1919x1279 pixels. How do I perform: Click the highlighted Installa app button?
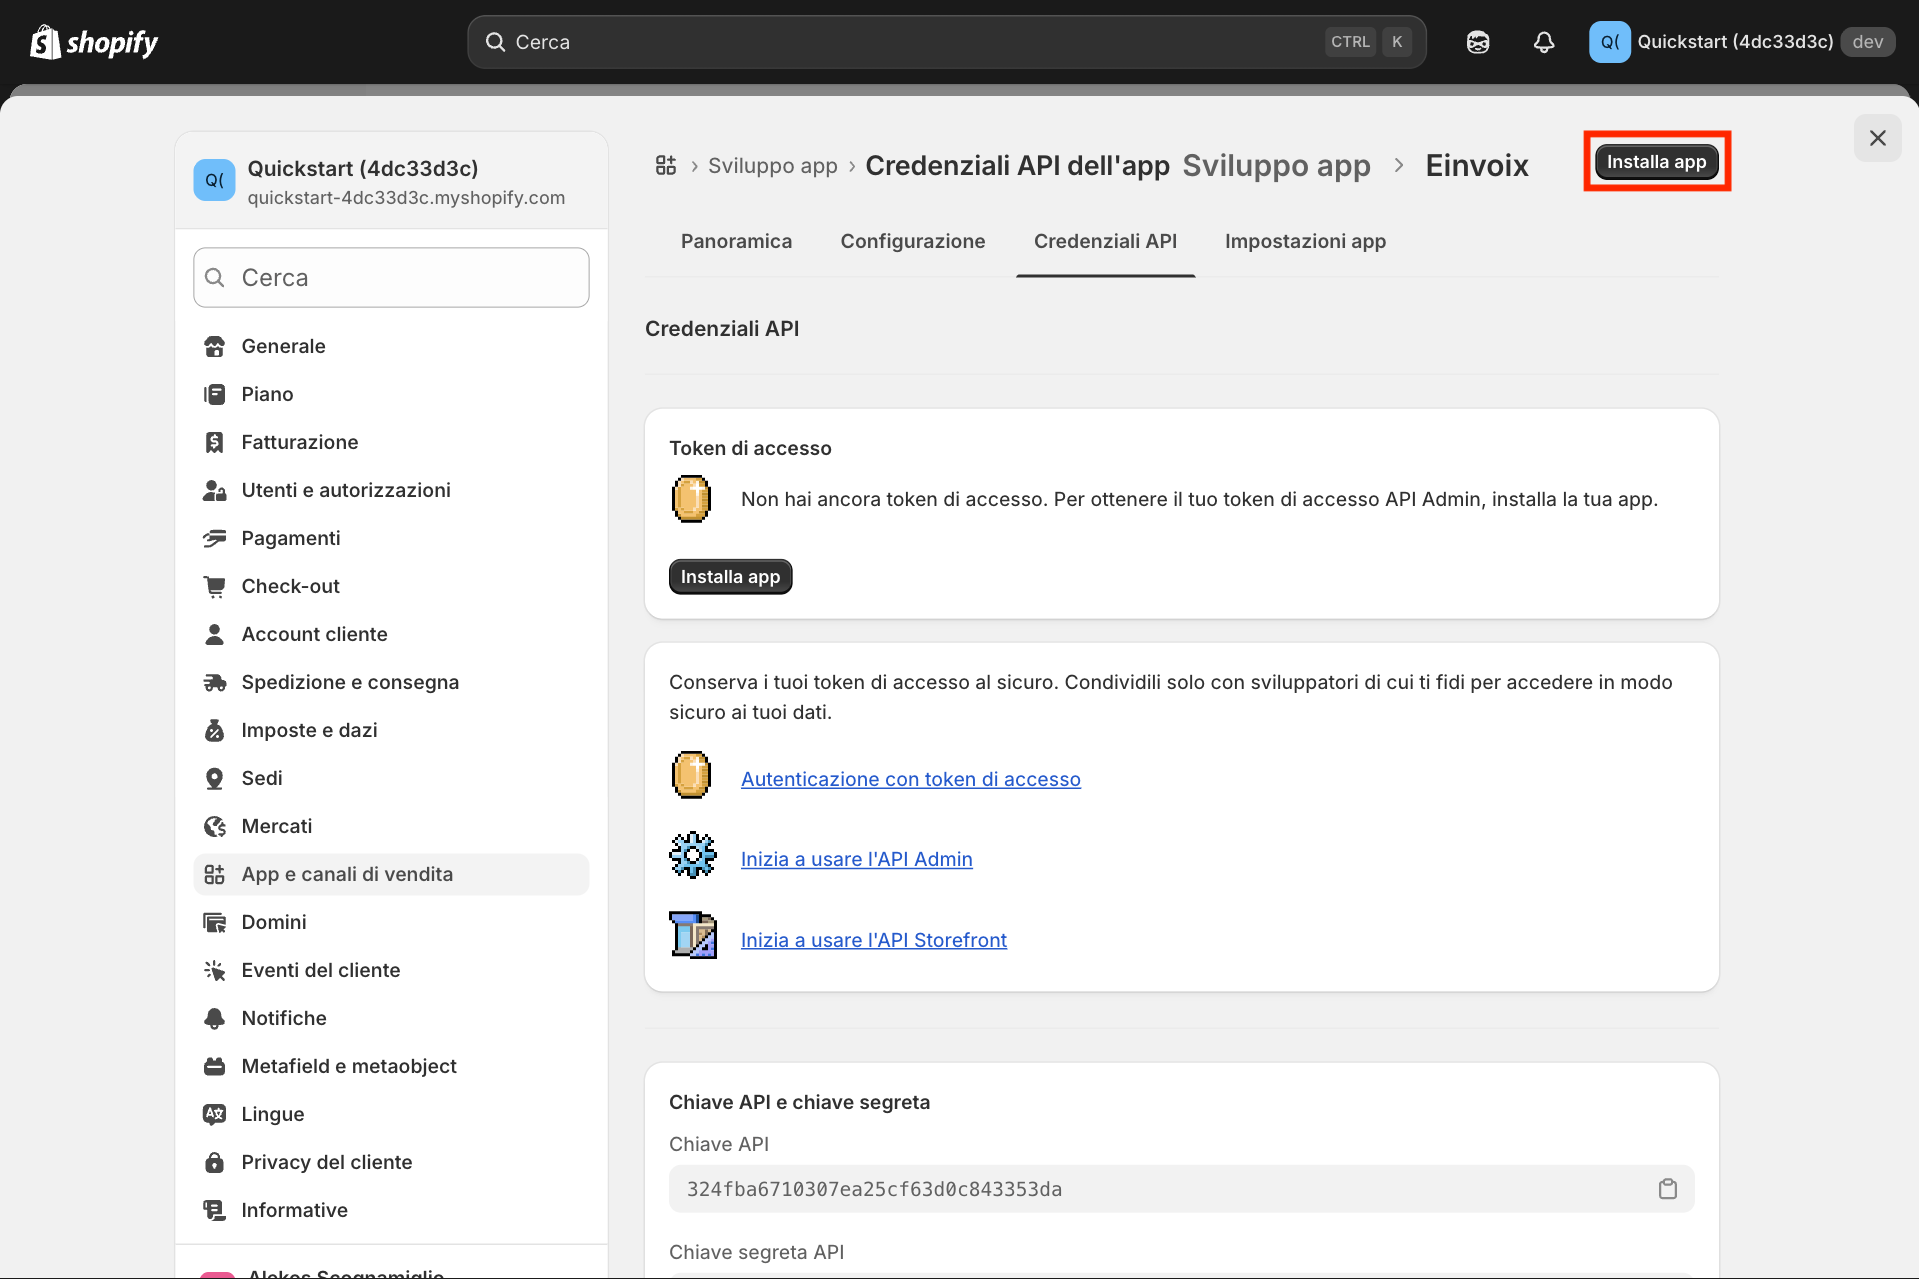click(1656, 161)
